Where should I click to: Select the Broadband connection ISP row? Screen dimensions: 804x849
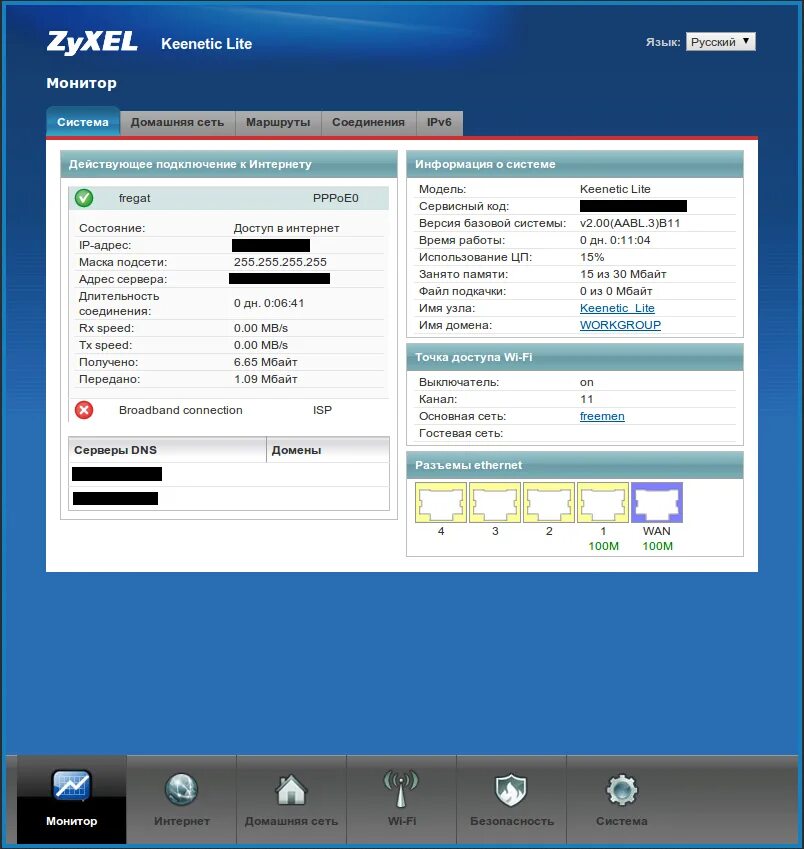pos(229,410)
